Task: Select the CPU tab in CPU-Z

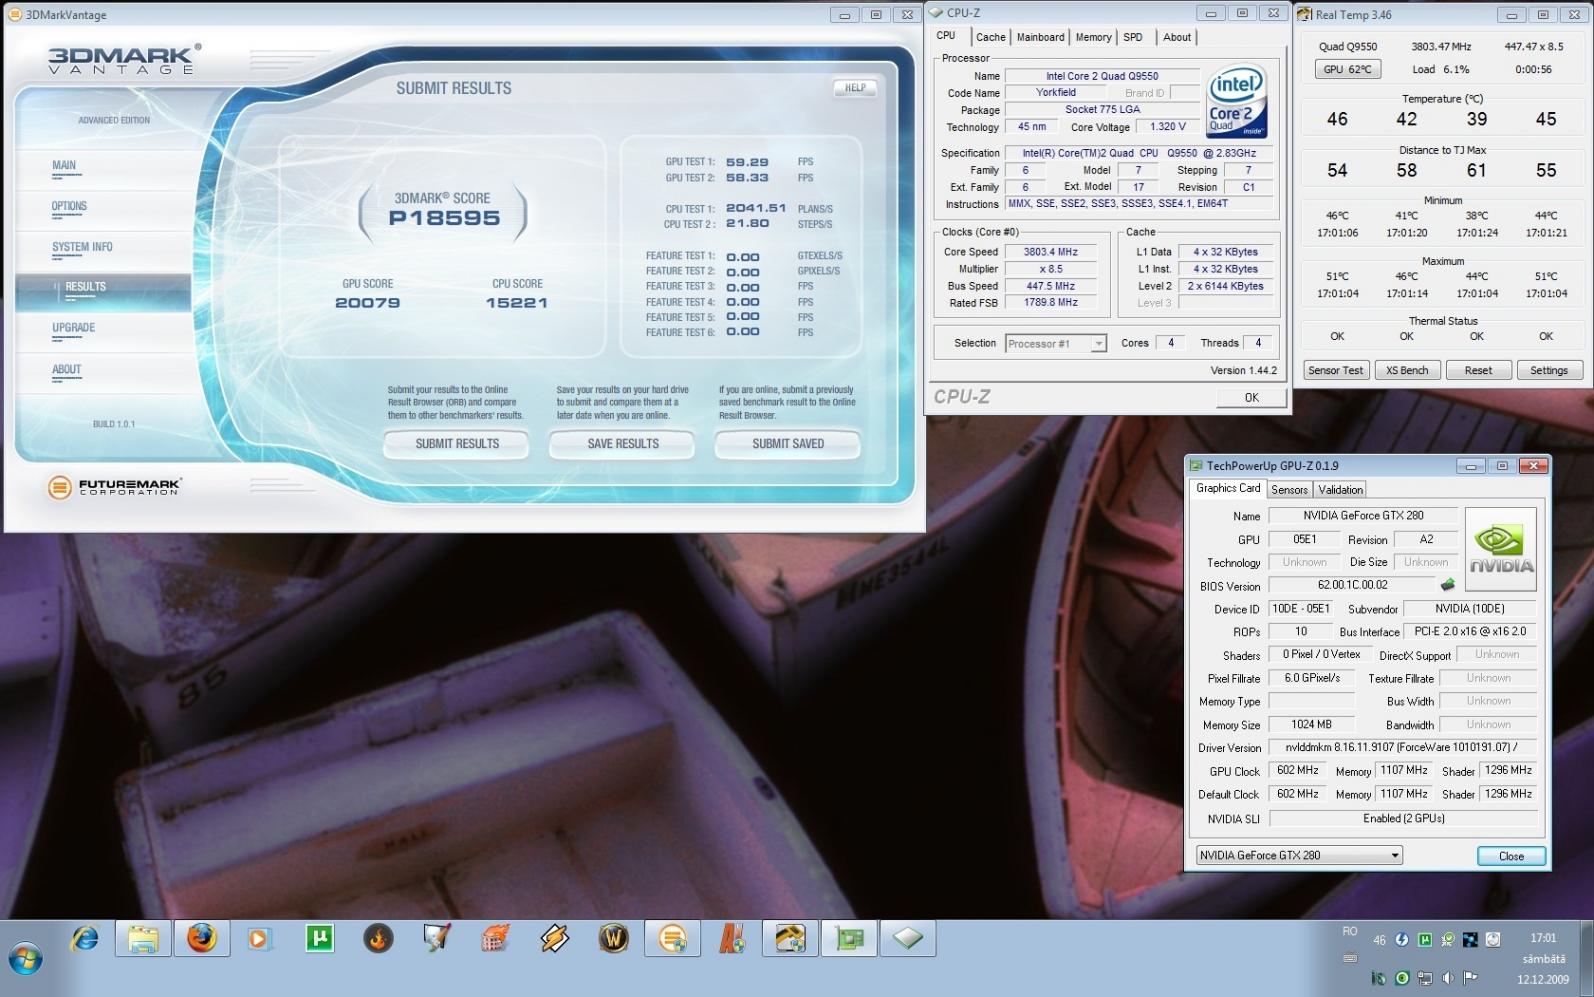Action: tap(946, 35)
